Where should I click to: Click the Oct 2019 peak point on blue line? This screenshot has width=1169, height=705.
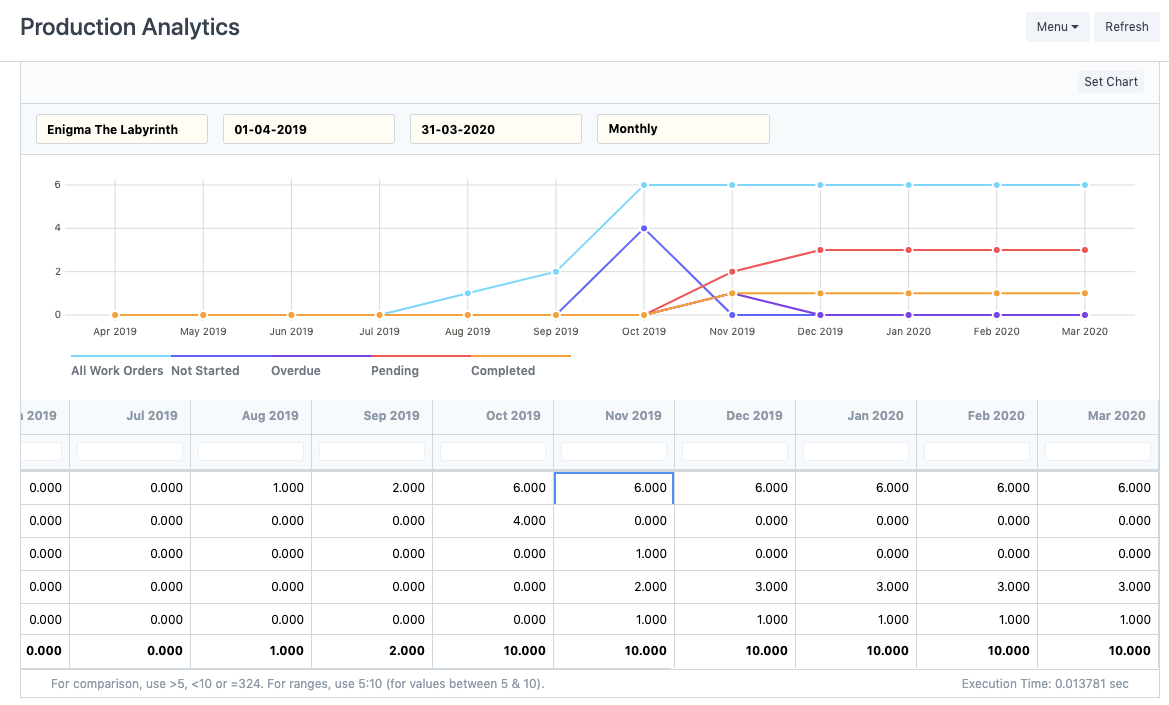(x=644, y=228)
